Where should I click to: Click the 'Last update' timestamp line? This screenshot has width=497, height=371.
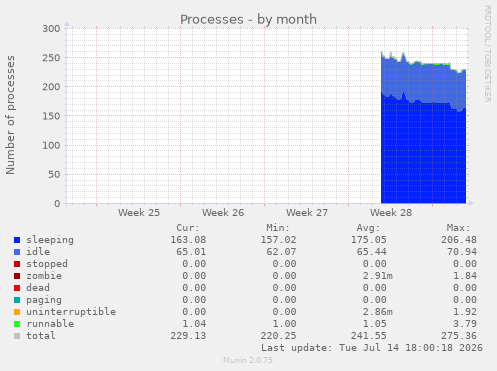[x=372, y=348]
